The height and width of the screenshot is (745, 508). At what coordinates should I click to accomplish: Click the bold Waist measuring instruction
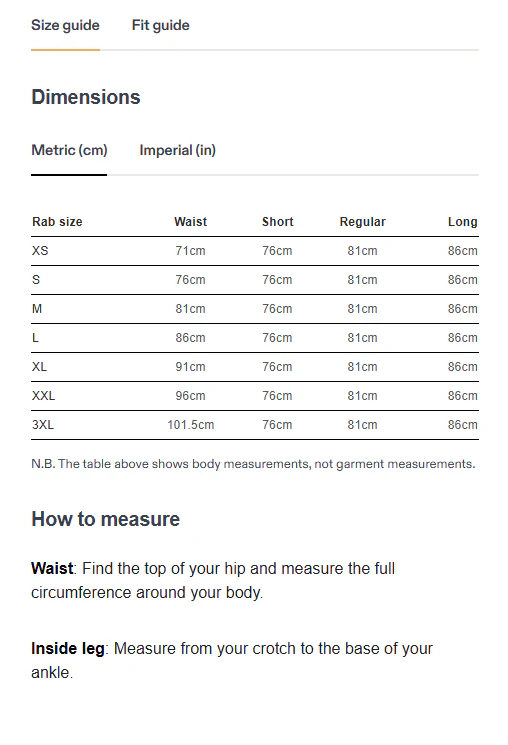52,568
